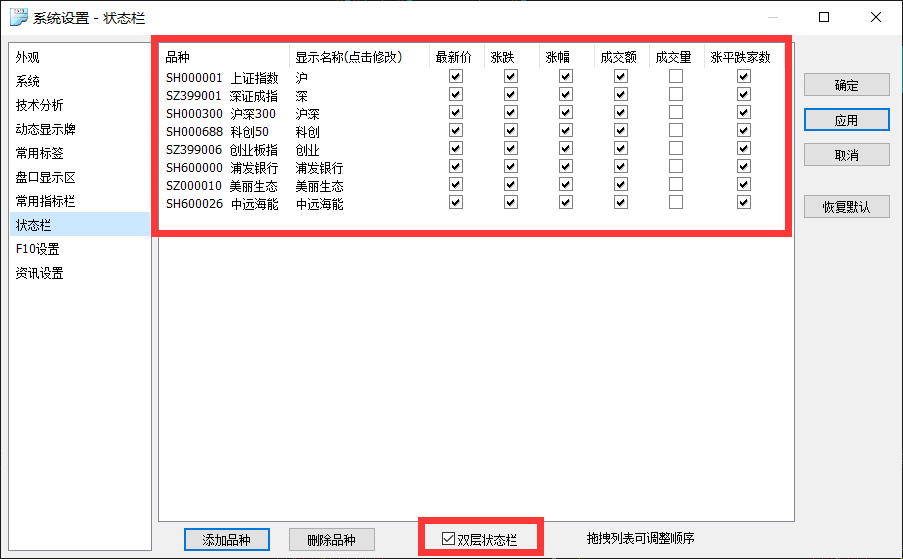Select 状态栏 in the sidebar

(x=80, y=225)
